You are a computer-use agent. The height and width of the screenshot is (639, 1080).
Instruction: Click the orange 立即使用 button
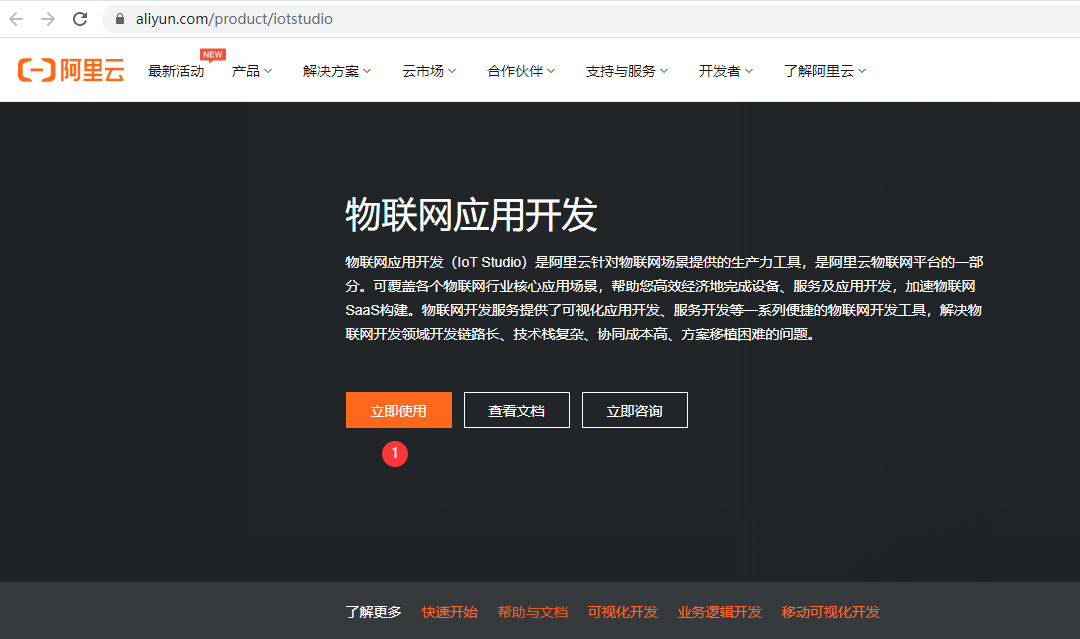tap(399, 410)
